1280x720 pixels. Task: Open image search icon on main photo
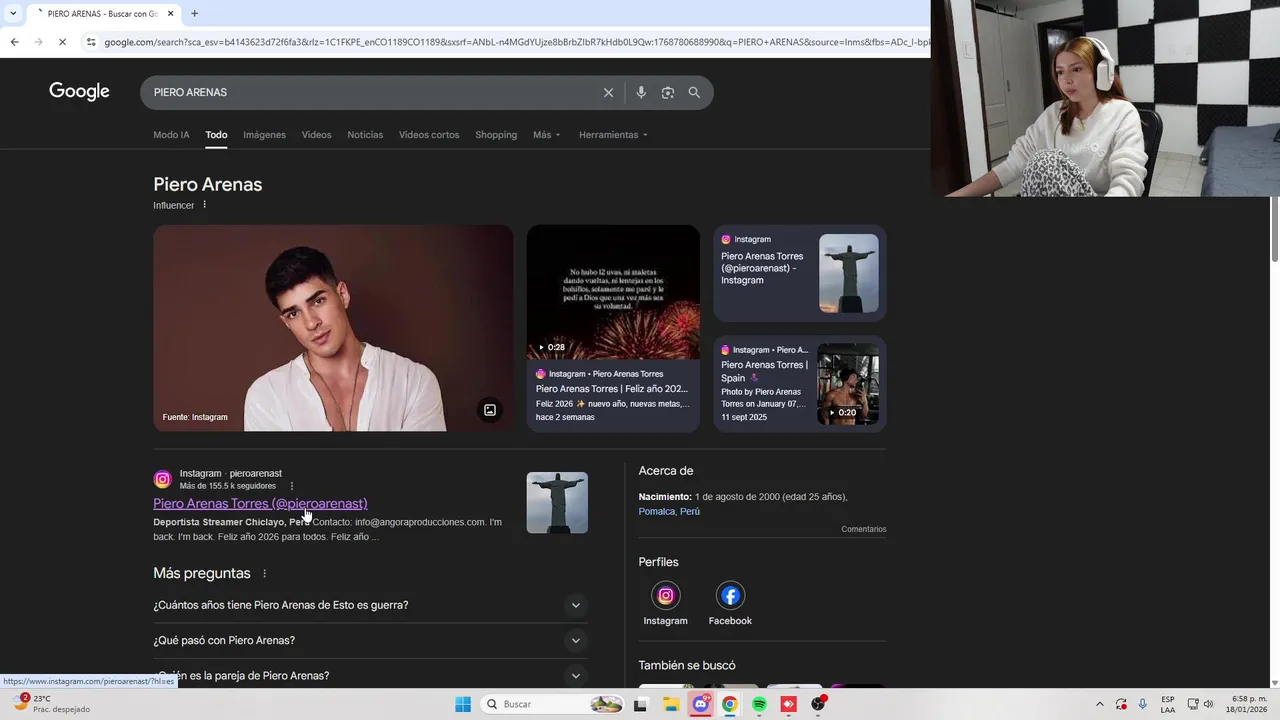click(x=490, y=409)
